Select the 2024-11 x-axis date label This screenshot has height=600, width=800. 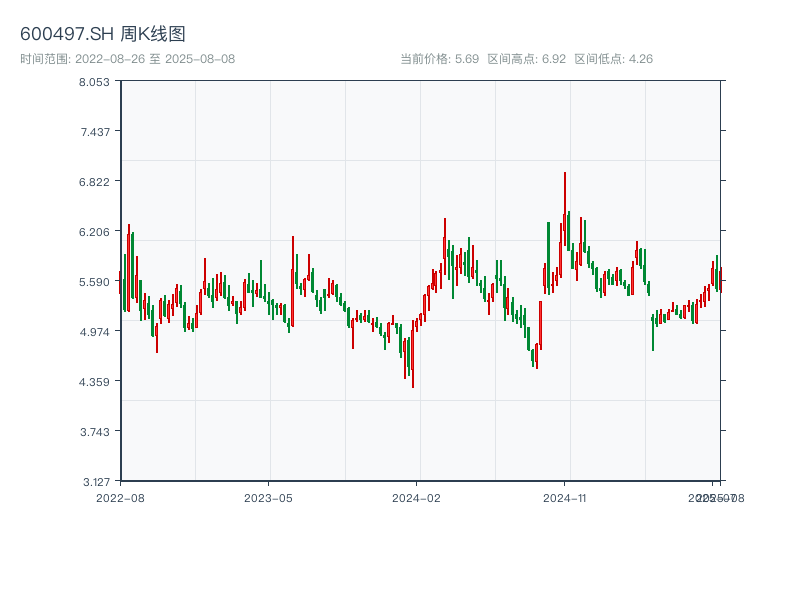point(564,497)
